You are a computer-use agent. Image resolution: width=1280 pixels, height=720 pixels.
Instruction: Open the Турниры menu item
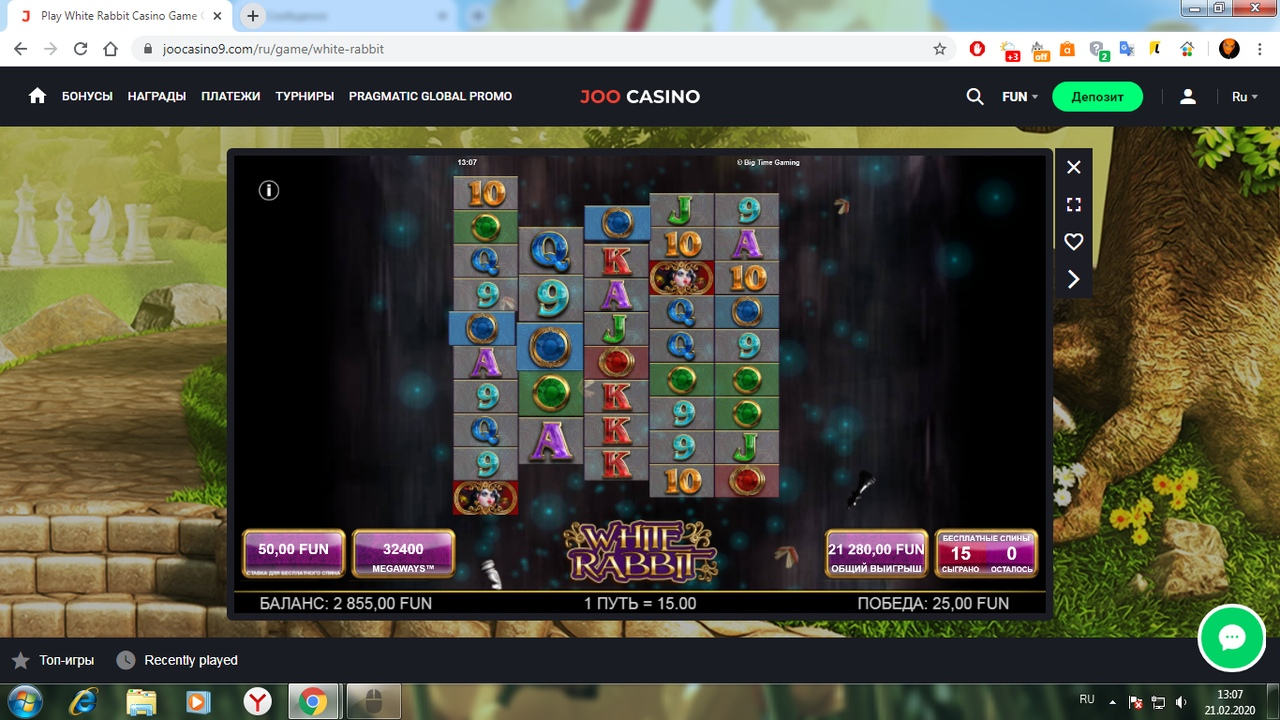305,96
